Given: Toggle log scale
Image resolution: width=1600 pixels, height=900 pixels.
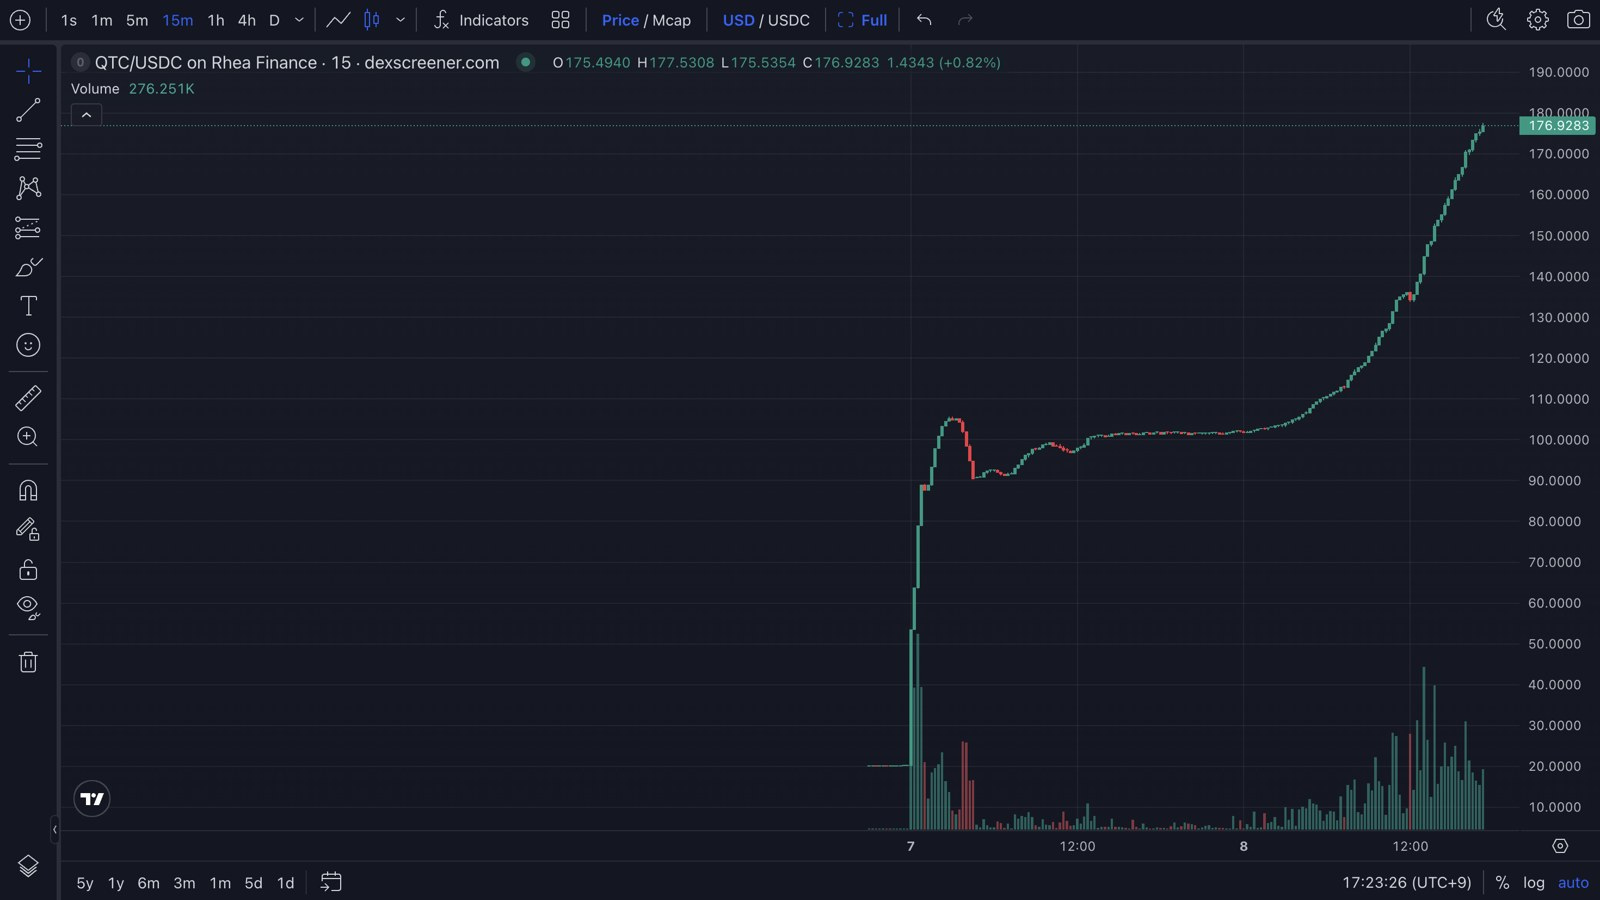Looking at the screenshot, I should click(1534, 883).
